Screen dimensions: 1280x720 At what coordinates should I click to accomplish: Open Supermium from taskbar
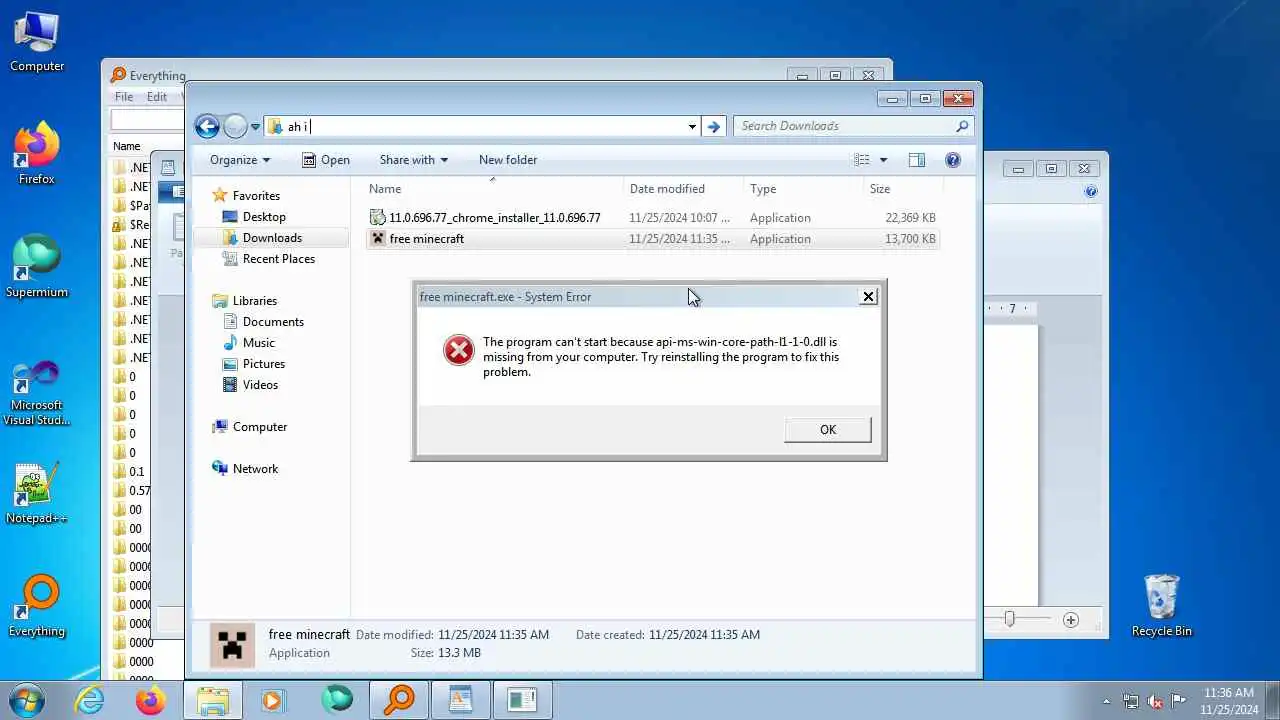tap(337, 700)
